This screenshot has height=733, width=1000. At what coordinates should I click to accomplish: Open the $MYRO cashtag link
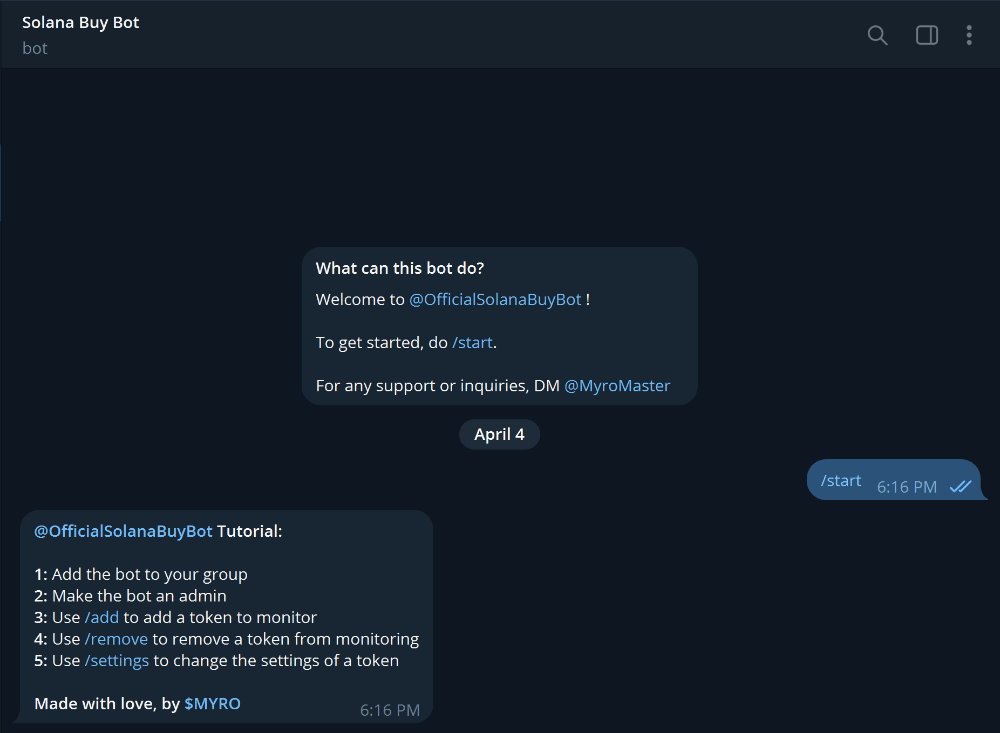tap(212, 704)
